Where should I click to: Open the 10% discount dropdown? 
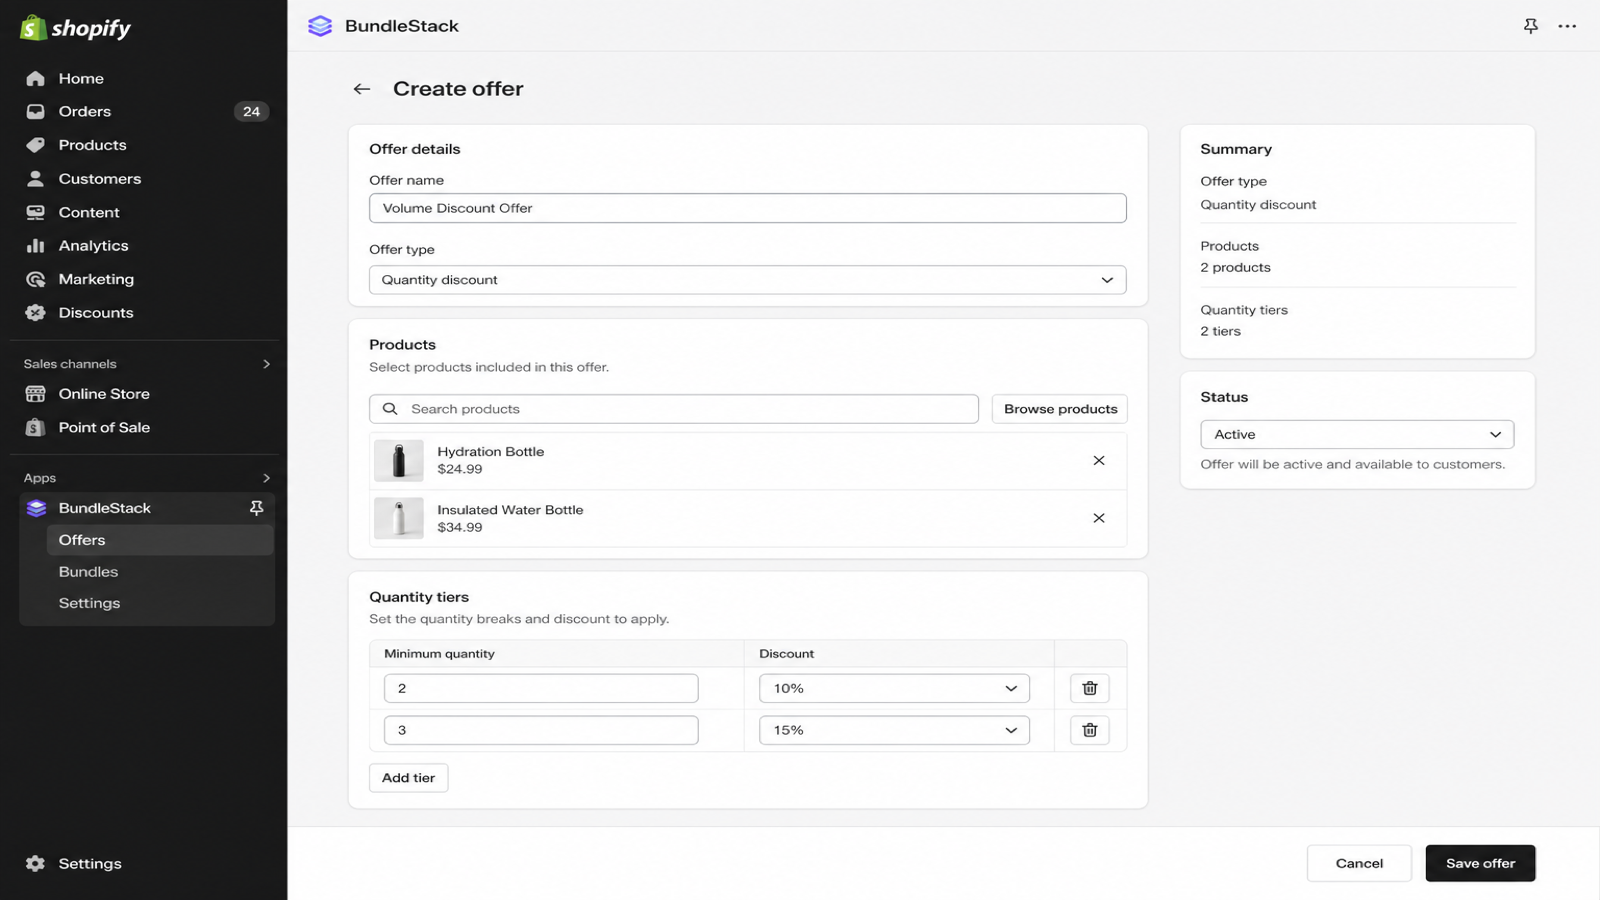point(894,688)
